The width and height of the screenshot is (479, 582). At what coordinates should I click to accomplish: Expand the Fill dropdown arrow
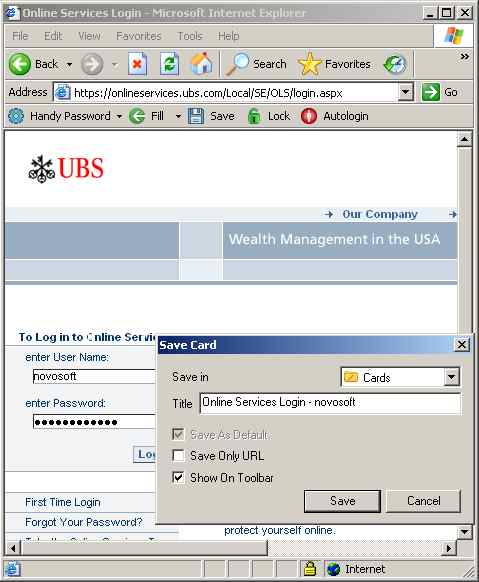coord(178,117)
